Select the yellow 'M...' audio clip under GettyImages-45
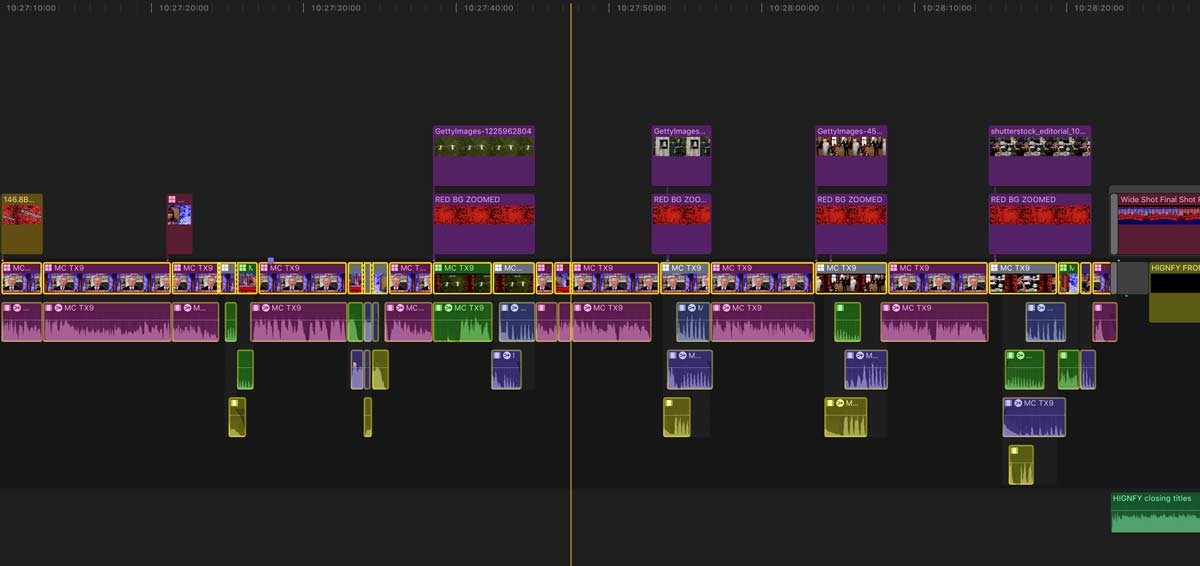Viewport: 1200px width, 566px height. click(845, 417)
